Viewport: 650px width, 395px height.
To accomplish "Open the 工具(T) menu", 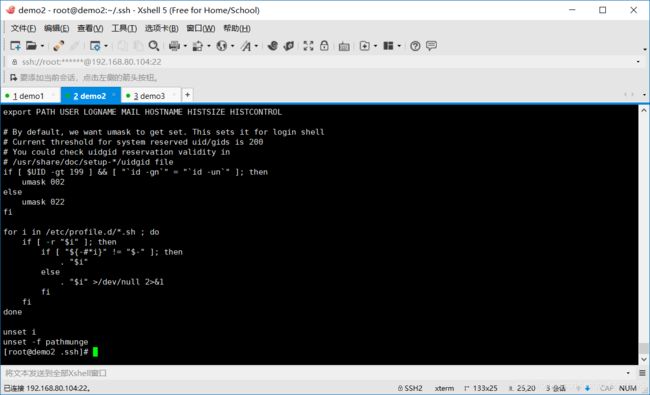I will (124, 28).
